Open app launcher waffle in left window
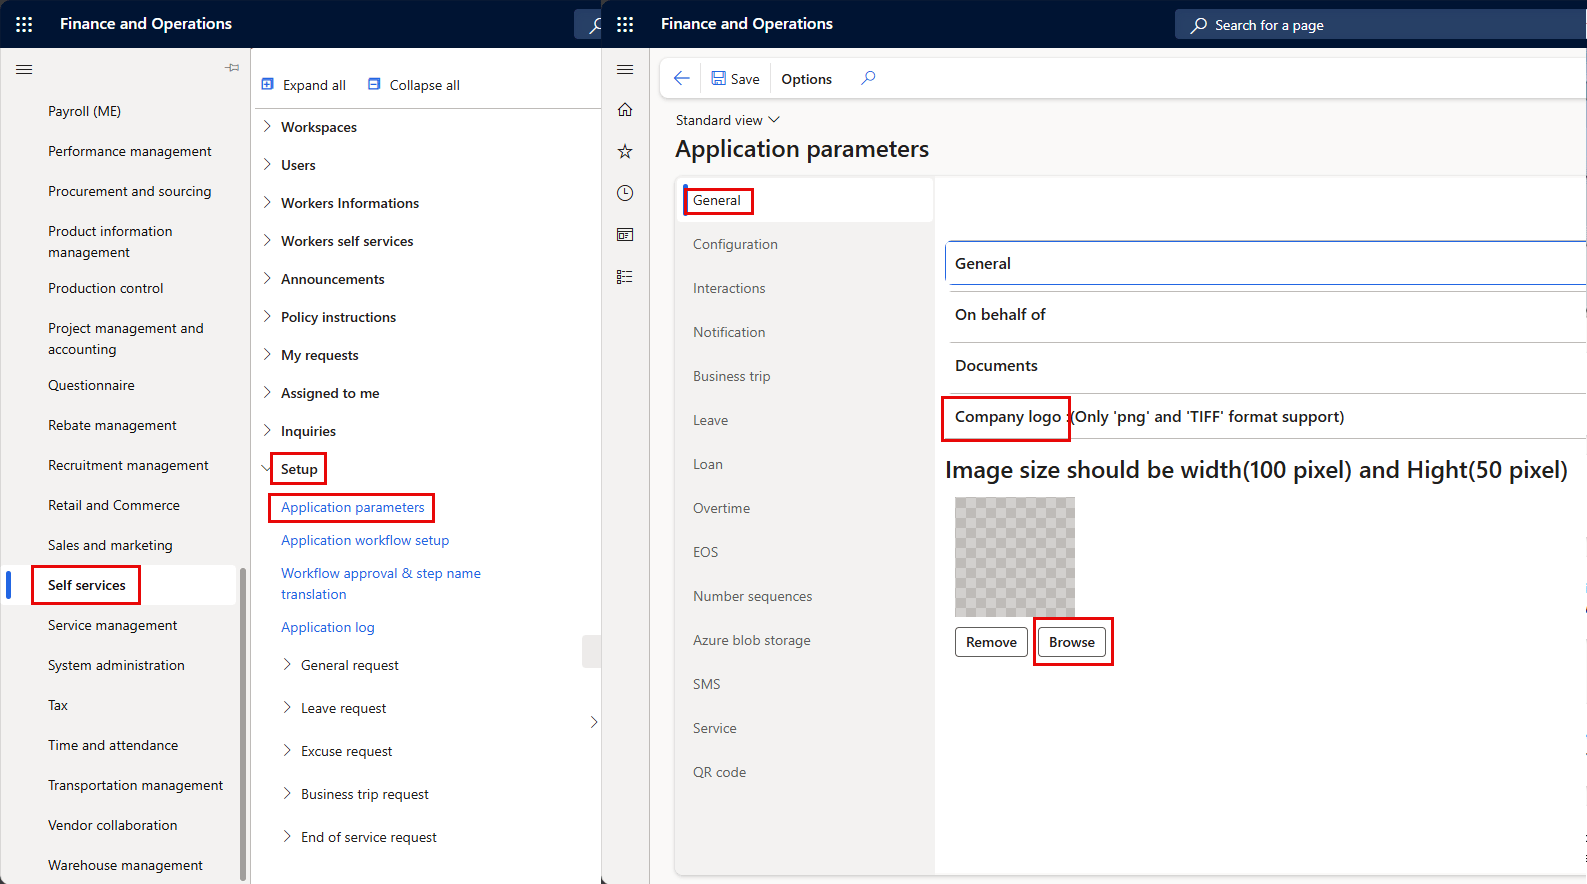1587x884 pixels. (x=24, y=24)
